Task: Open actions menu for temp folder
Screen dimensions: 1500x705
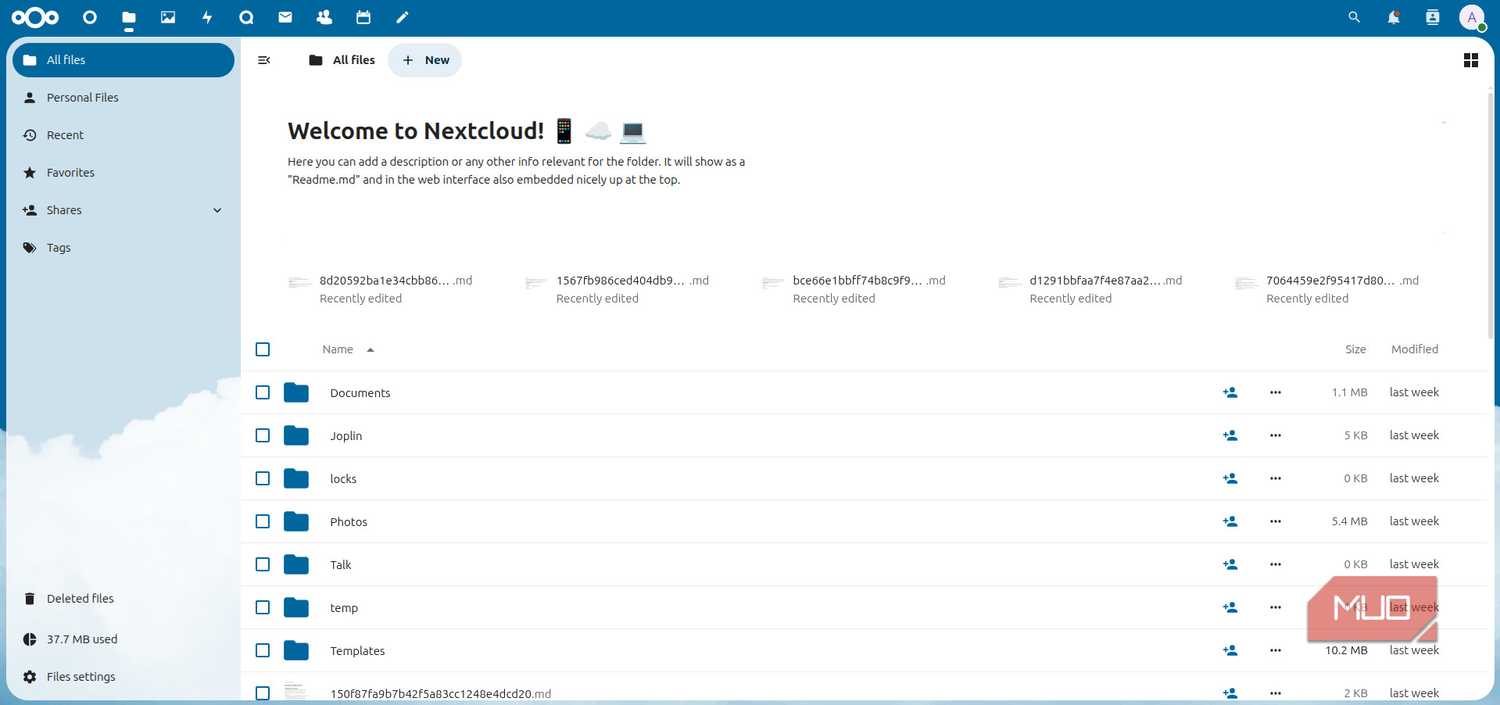Action: pos(1275,608)
